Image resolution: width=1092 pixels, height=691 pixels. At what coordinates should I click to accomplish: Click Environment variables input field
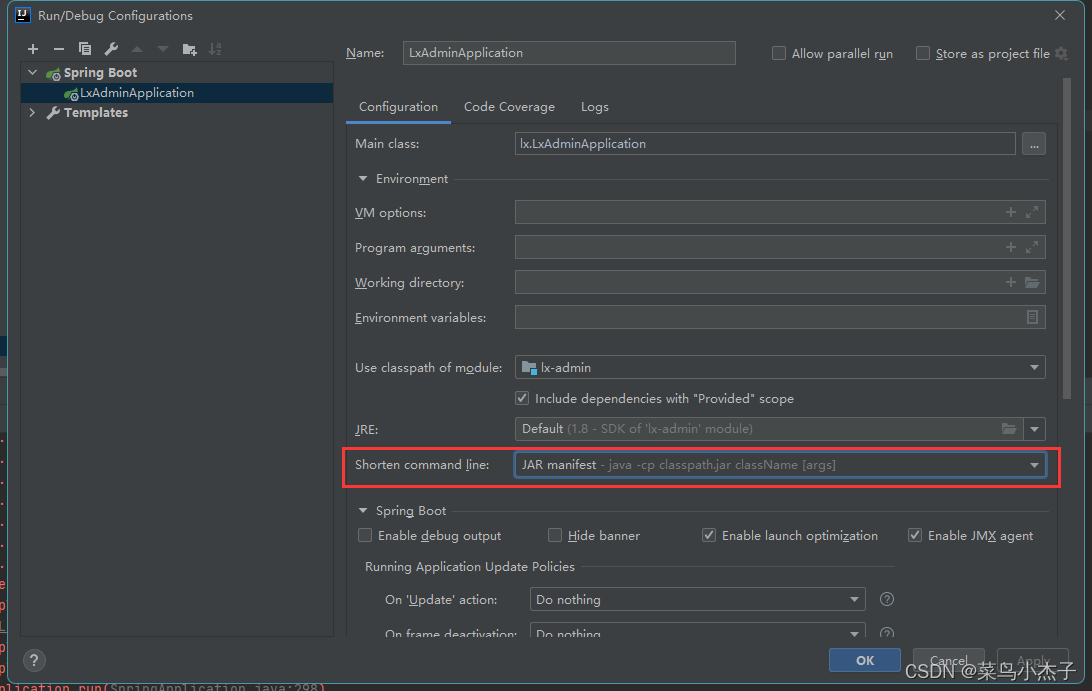tap(780, 317)
